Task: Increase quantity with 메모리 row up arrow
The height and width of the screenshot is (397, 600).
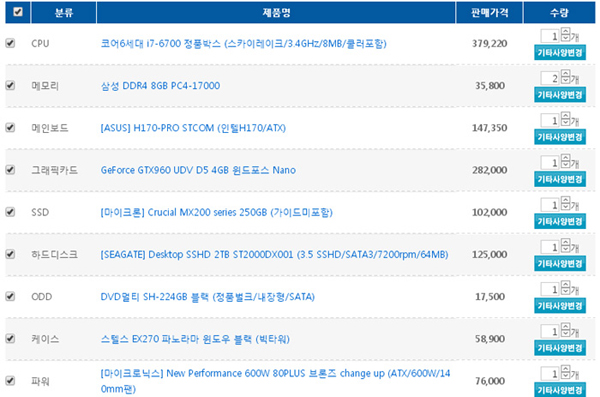Action: pos(566,73)
